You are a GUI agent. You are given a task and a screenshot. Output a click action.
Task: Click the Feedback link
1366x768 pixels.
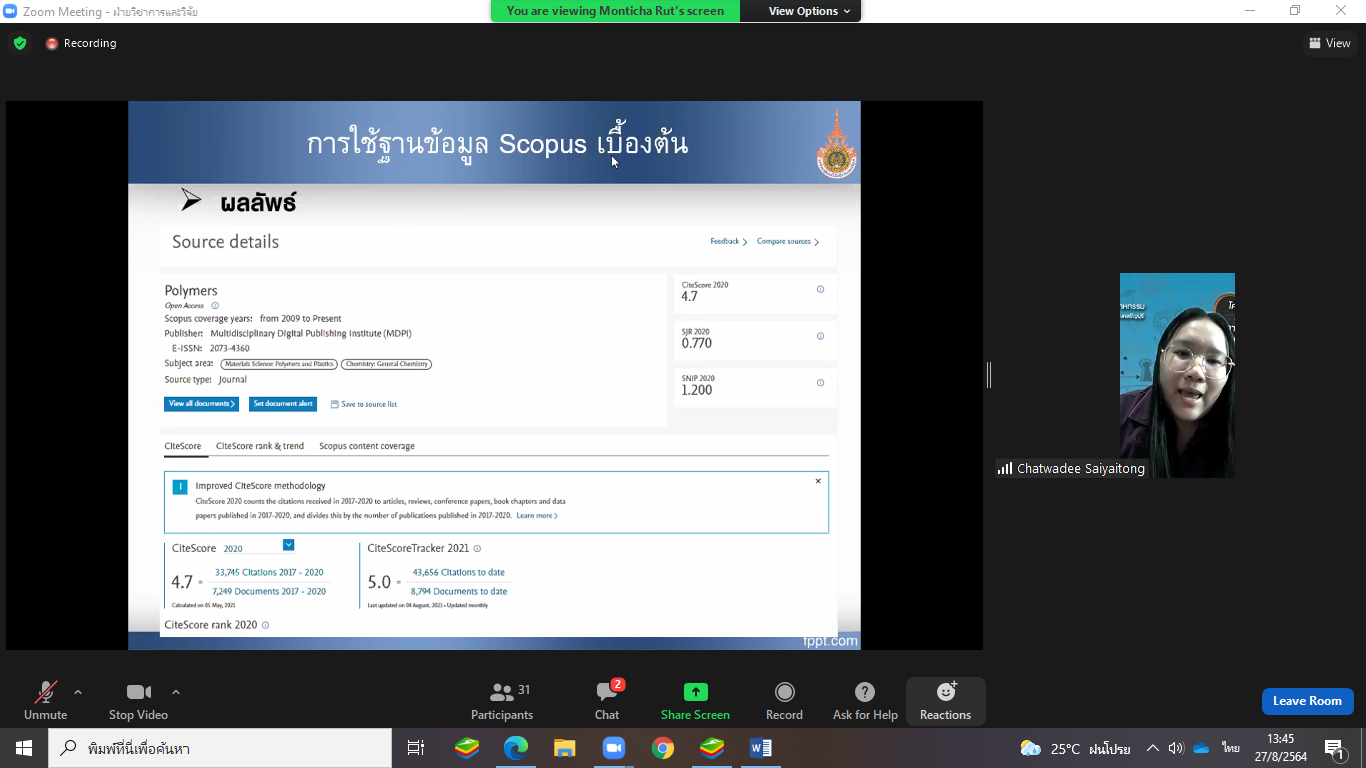pyautogui.click(x=728, y=242)
